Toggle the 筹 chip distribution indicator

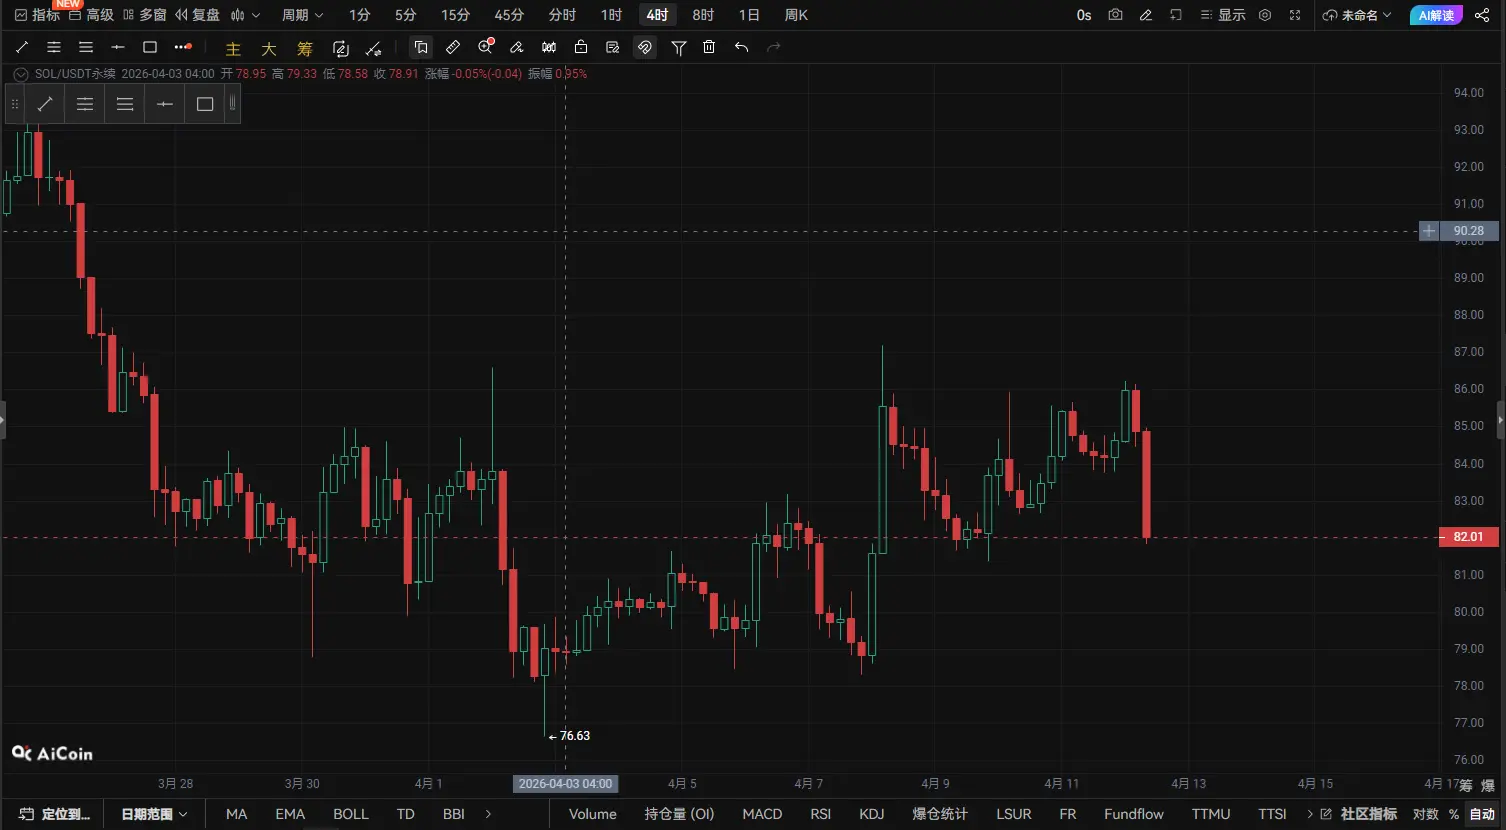[x=305, y=48]
